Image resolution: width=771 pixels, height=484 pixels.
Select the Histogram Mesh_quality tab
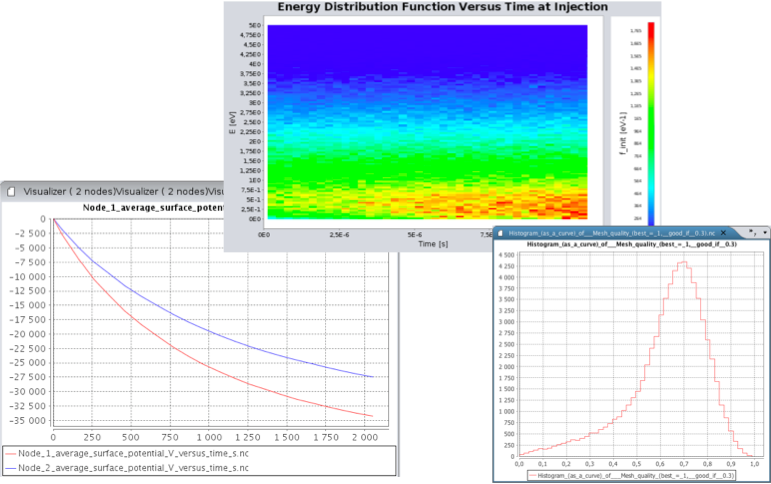612,232
